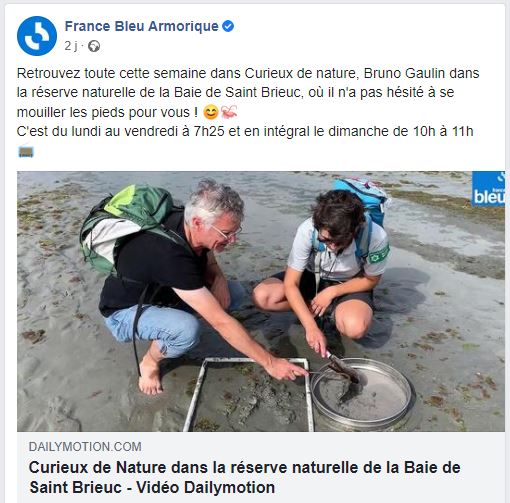Screen dimensions: 510x503
Task: Click the gray-haired man in the photo
Action: (x=187, y=283)
